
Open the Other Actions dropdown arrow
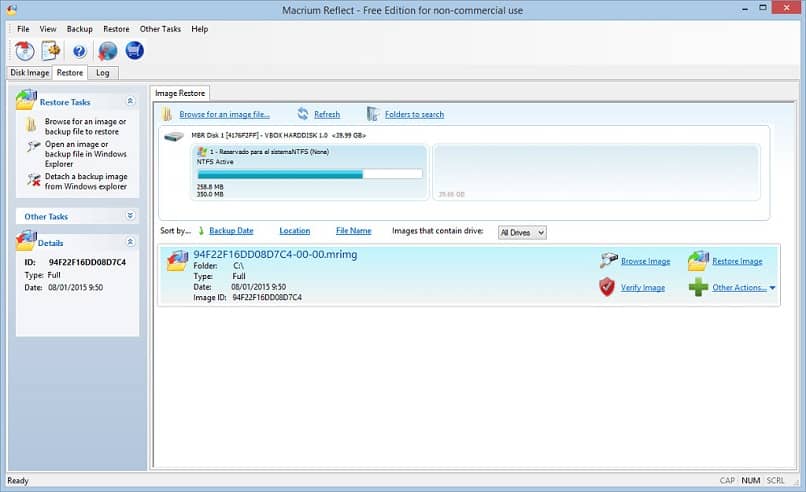pos(773,288)
